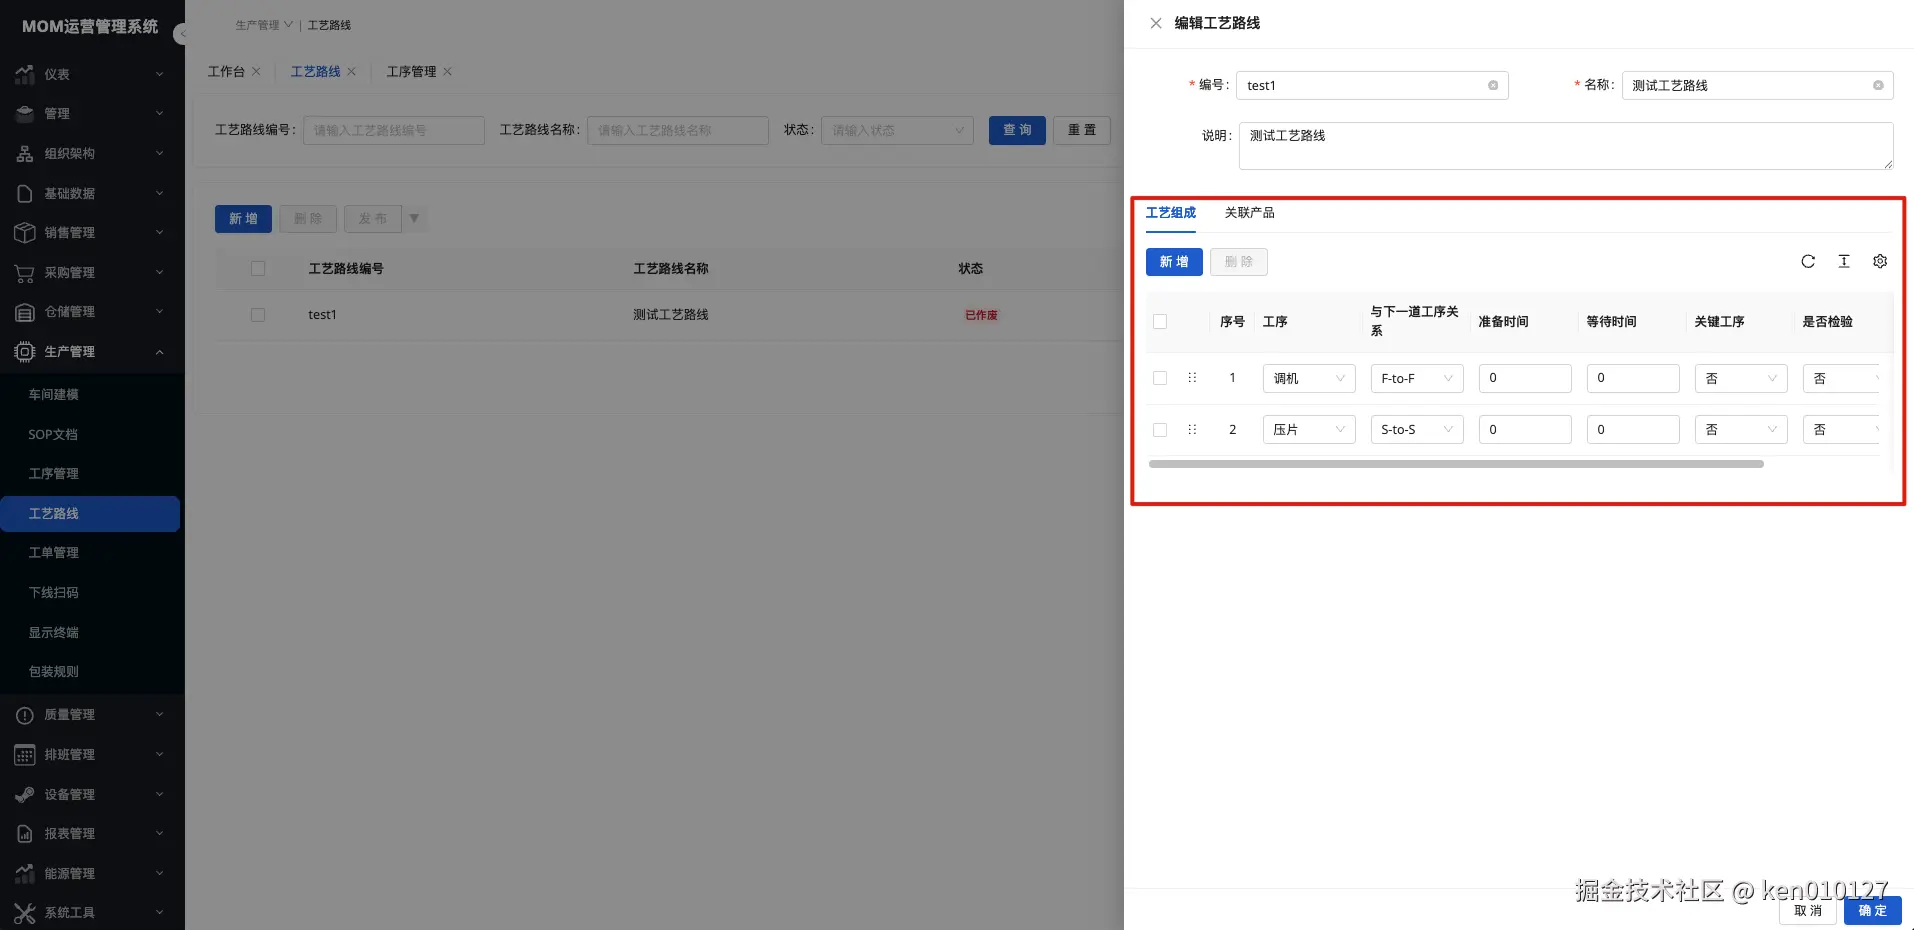The width and height of the screenshot is (1914, 930).
Task: Click 新增 in route list toolbar
Action: (x=243, y=218)
